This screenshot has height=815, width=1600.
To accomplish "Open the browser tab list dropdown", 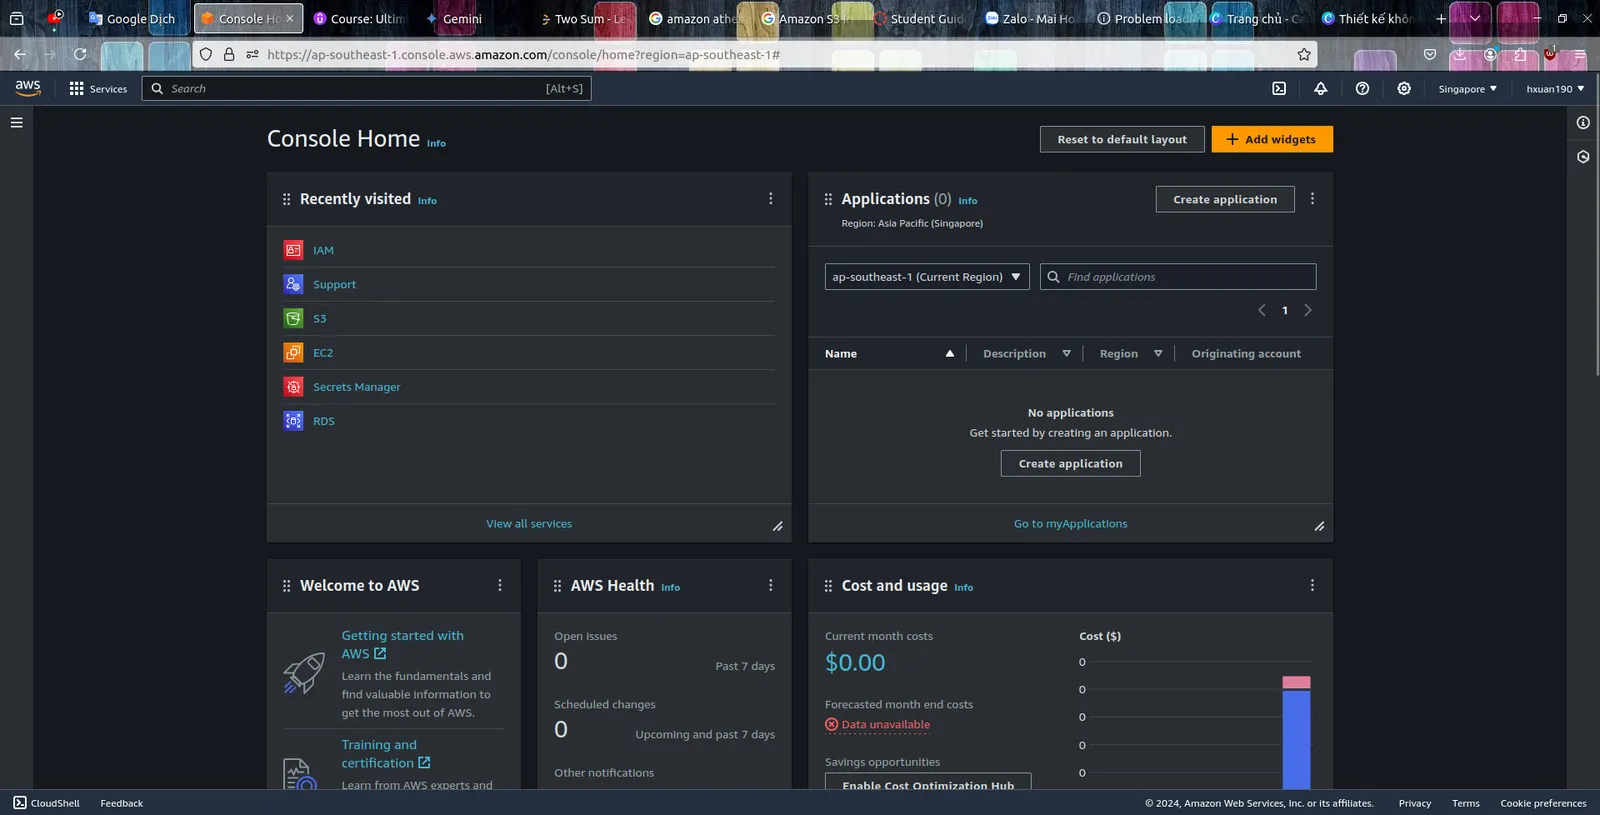I will point(1474,19).
